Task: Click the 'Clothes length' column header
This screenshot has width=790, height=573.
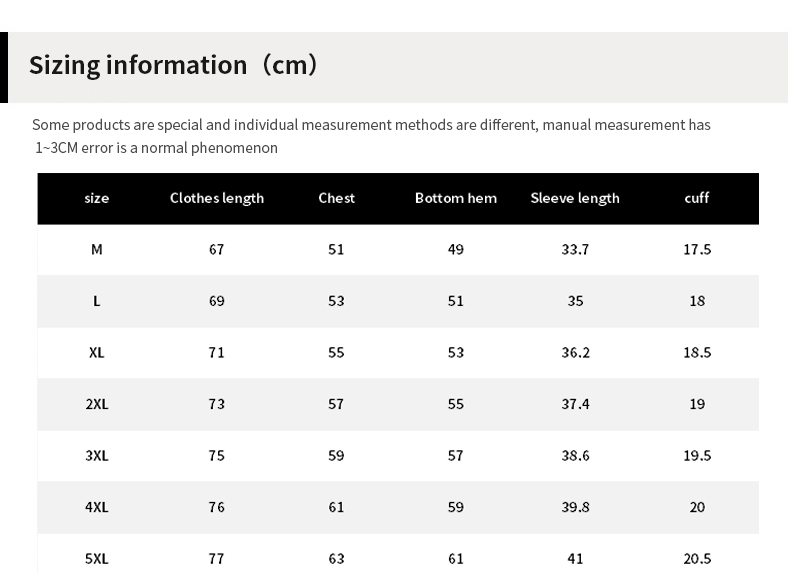Action: coord(217,198)
